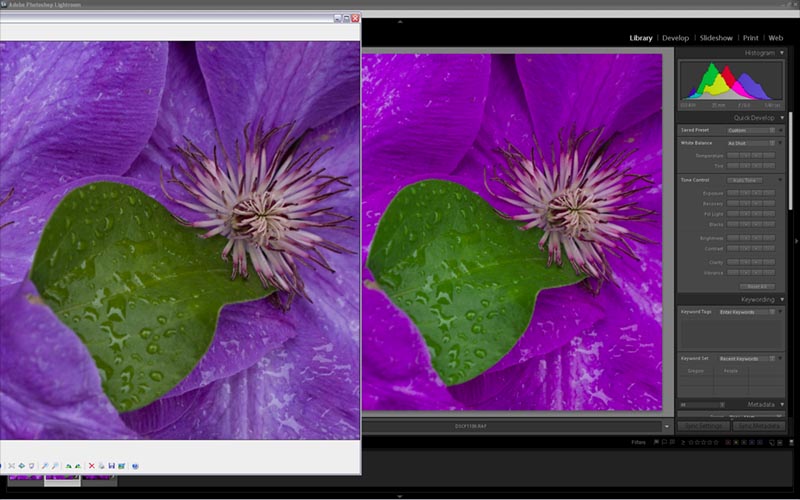Click the save disk icon in viewer toolbar

pyautogui.click(x=111, y=466)
